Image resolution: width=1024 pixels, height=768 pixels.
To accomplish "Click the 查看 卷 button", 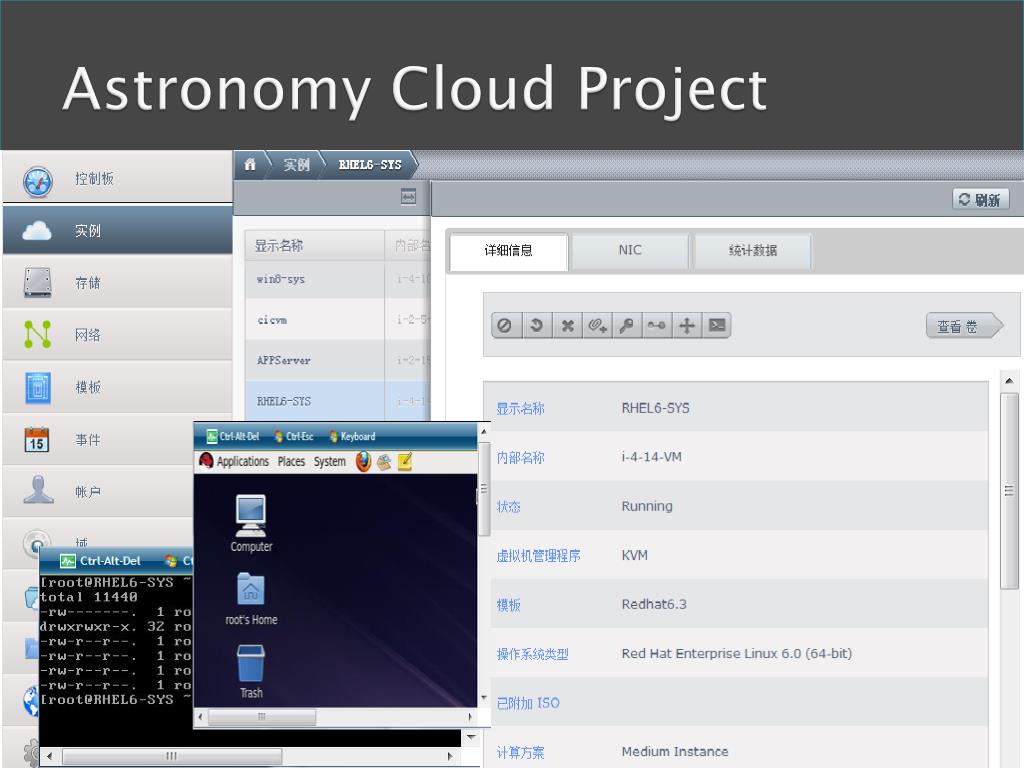I will coord(963,326).
